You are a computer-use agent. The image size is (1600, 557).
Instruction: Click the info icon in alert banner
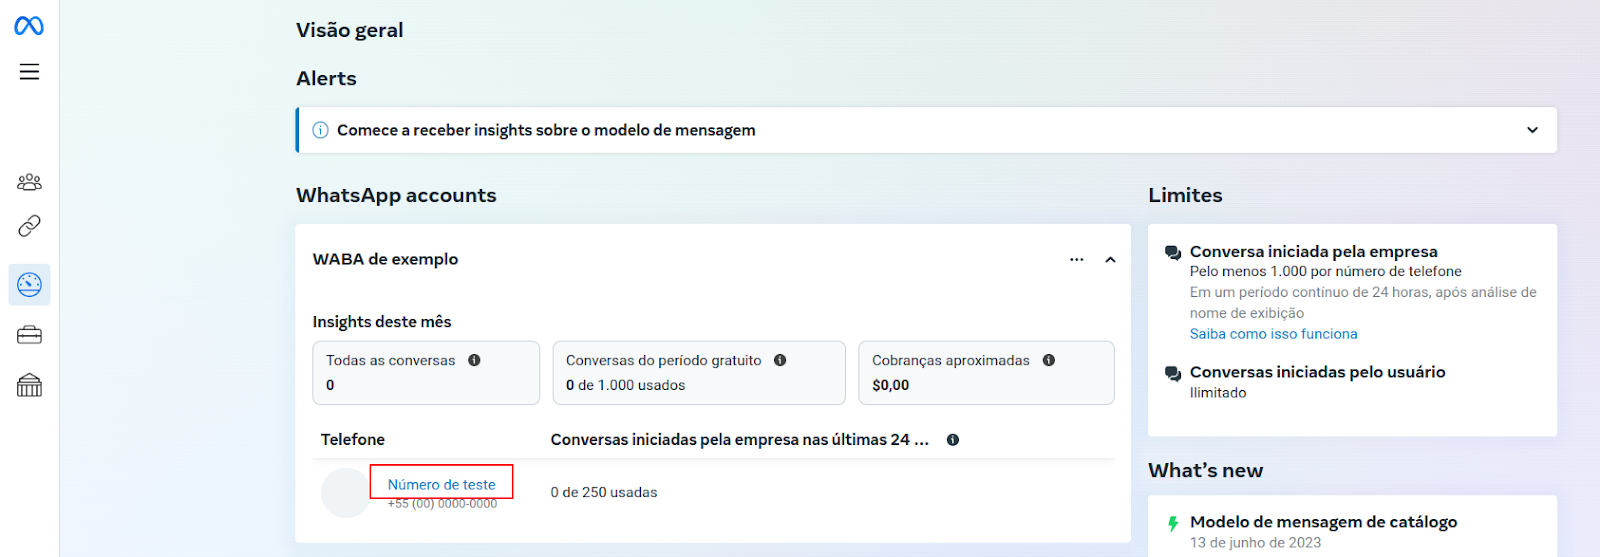(321, 130)
